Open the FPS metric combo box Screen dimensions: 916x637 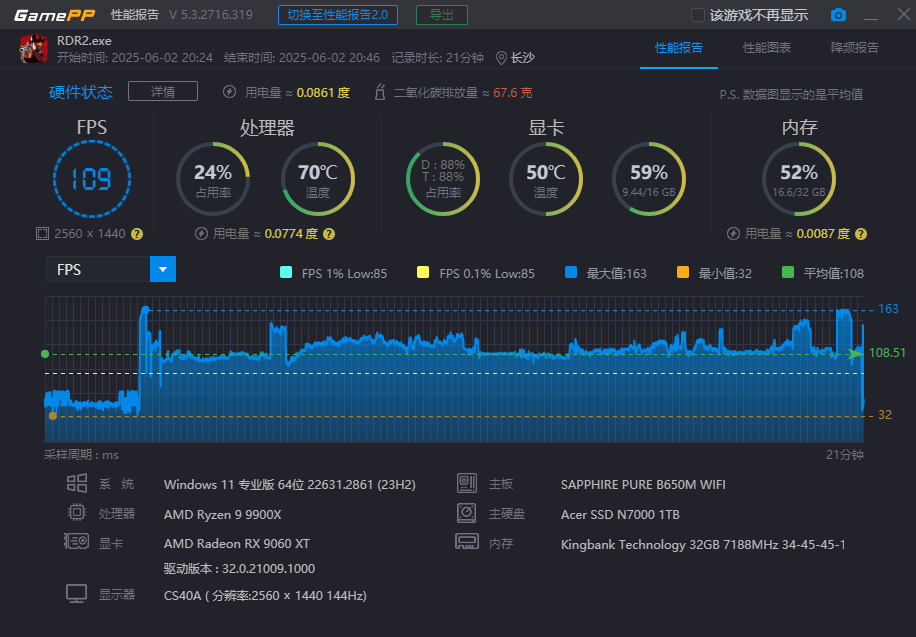click(111, 269)
